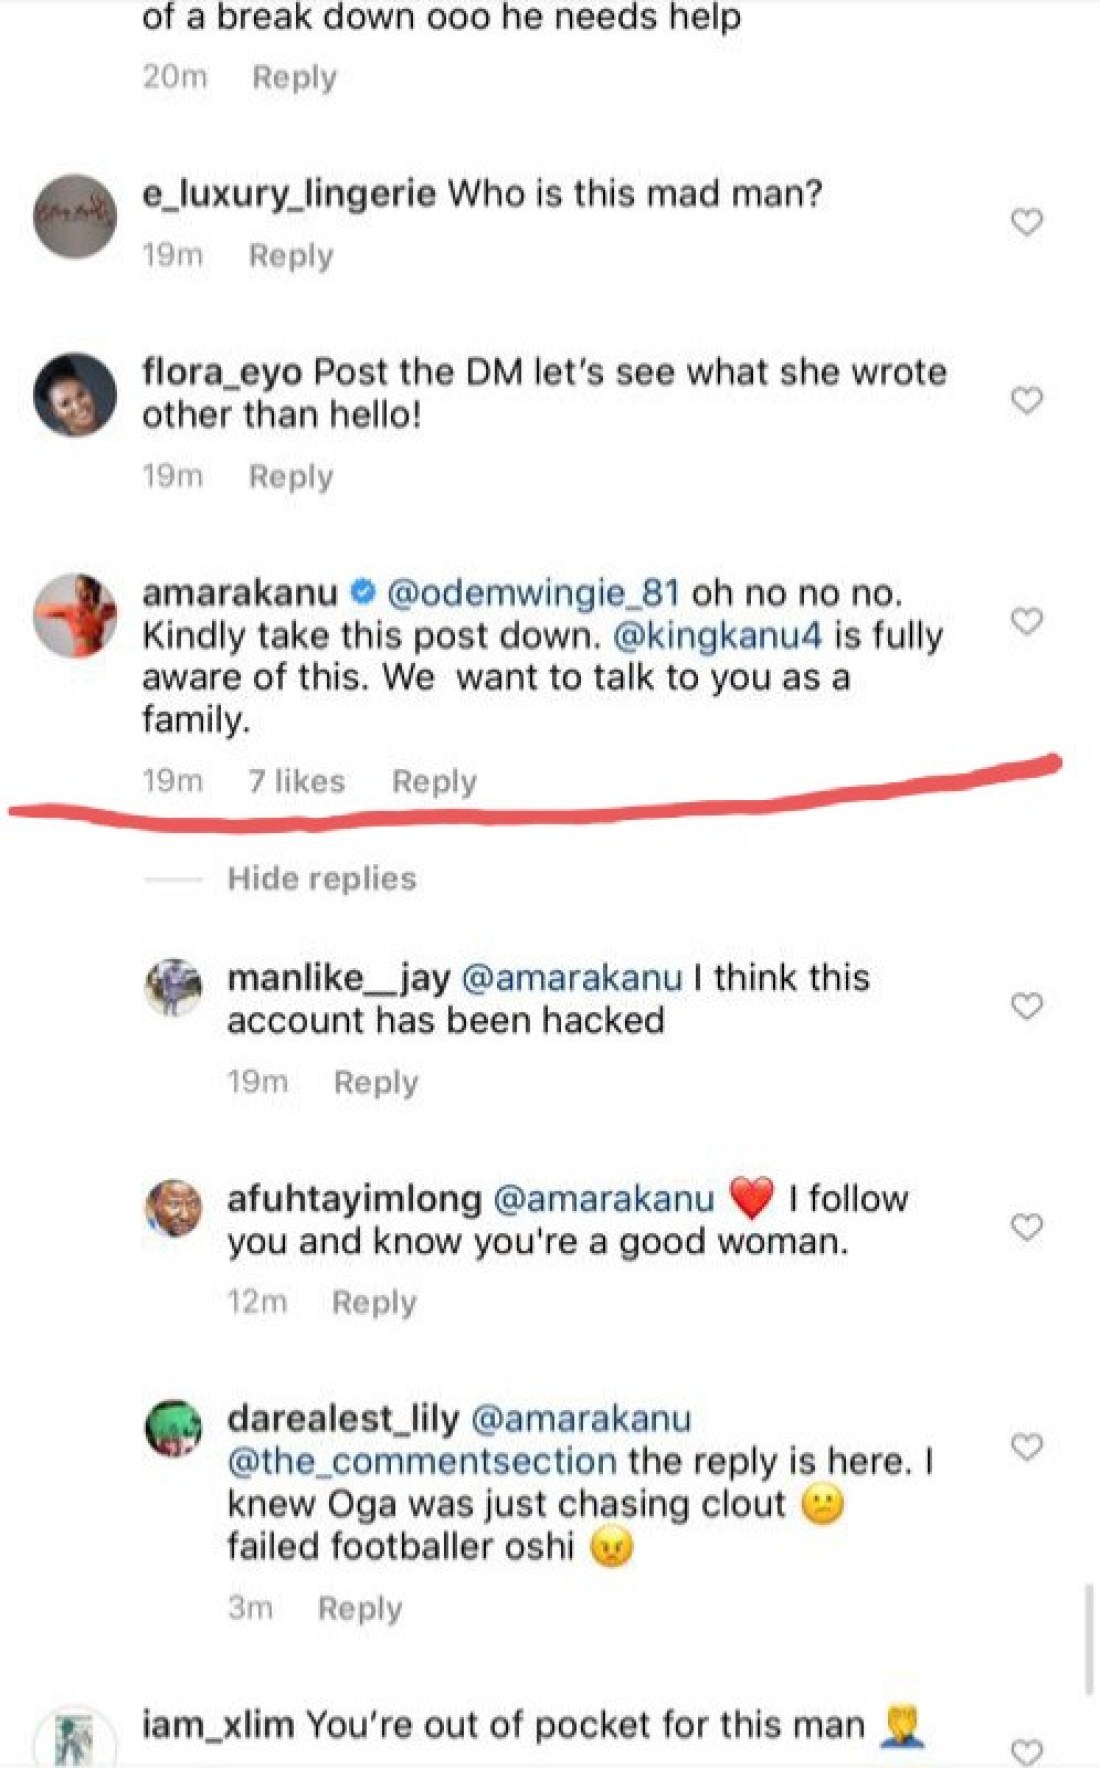Like afuhtayimlong's reply with heart
This screenshot has height=1768, width=1100.
tap(1027, 1226)
